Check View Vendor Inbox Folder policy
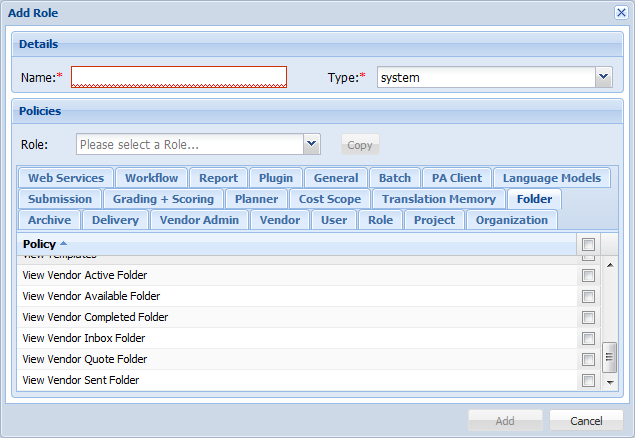 589,339
